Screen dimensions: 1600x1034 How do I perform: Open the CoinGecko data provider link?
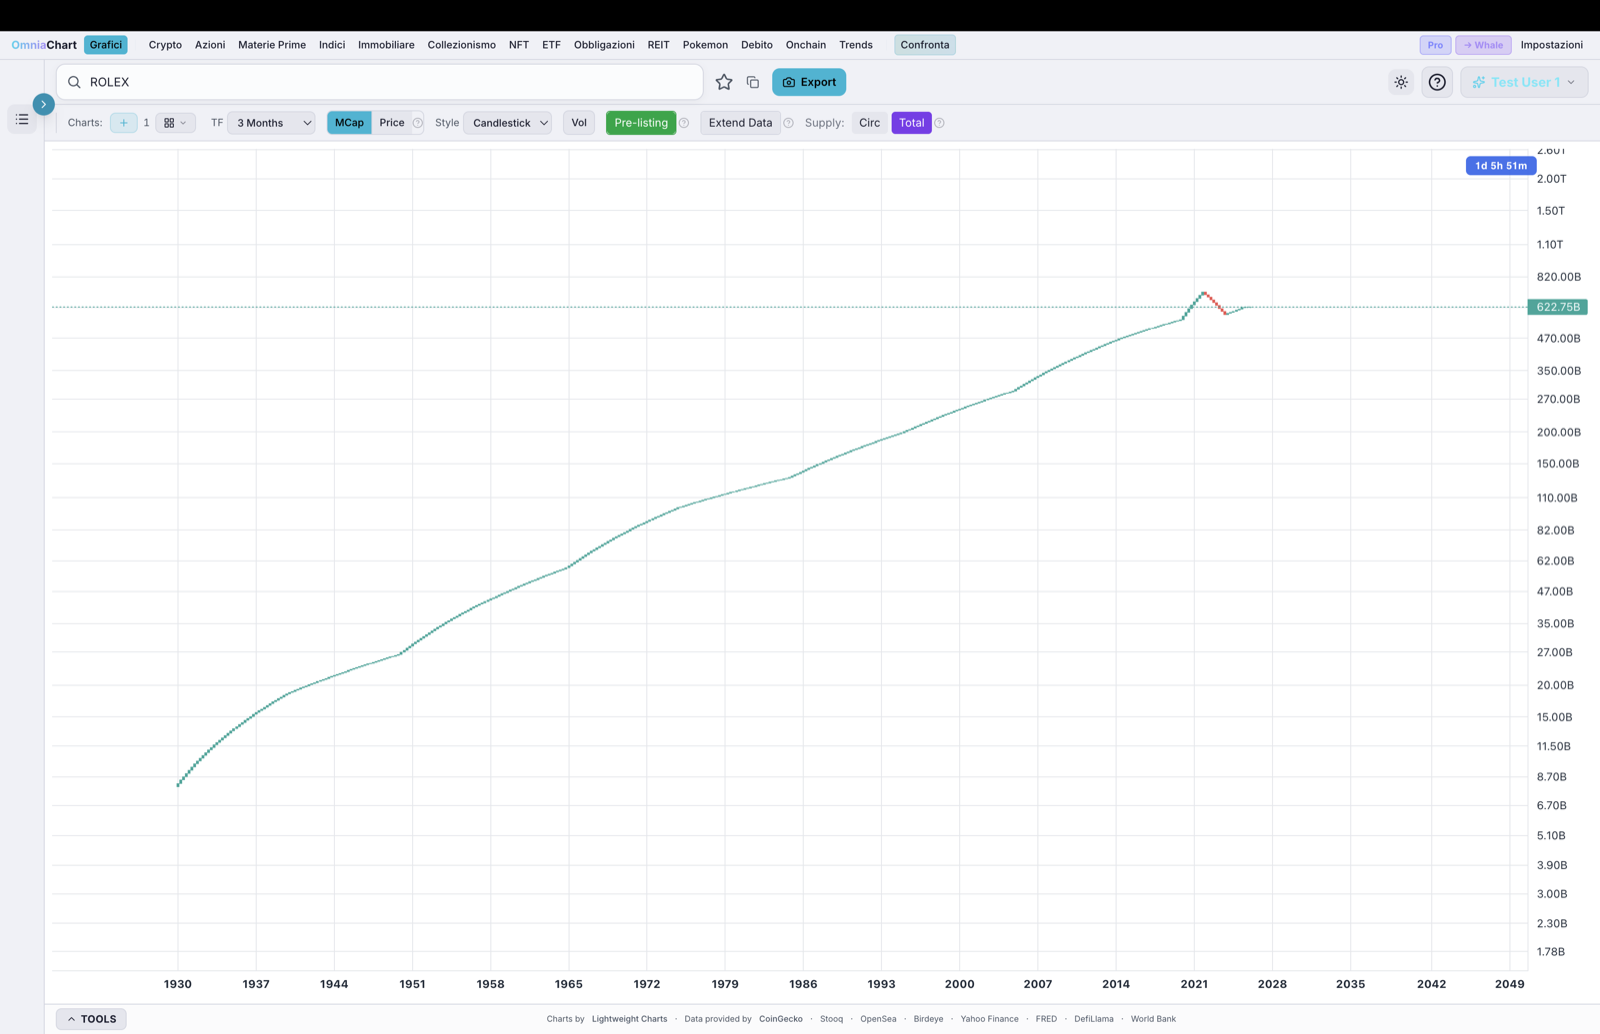point(781,1019)
